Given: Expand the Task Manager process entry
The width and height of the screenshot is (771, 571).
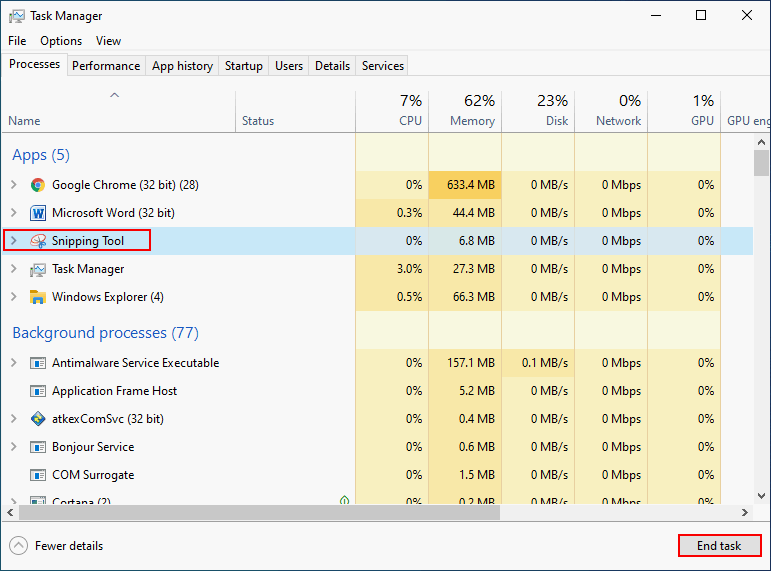Looking at the screenshot, I should (x=14, y=269).
